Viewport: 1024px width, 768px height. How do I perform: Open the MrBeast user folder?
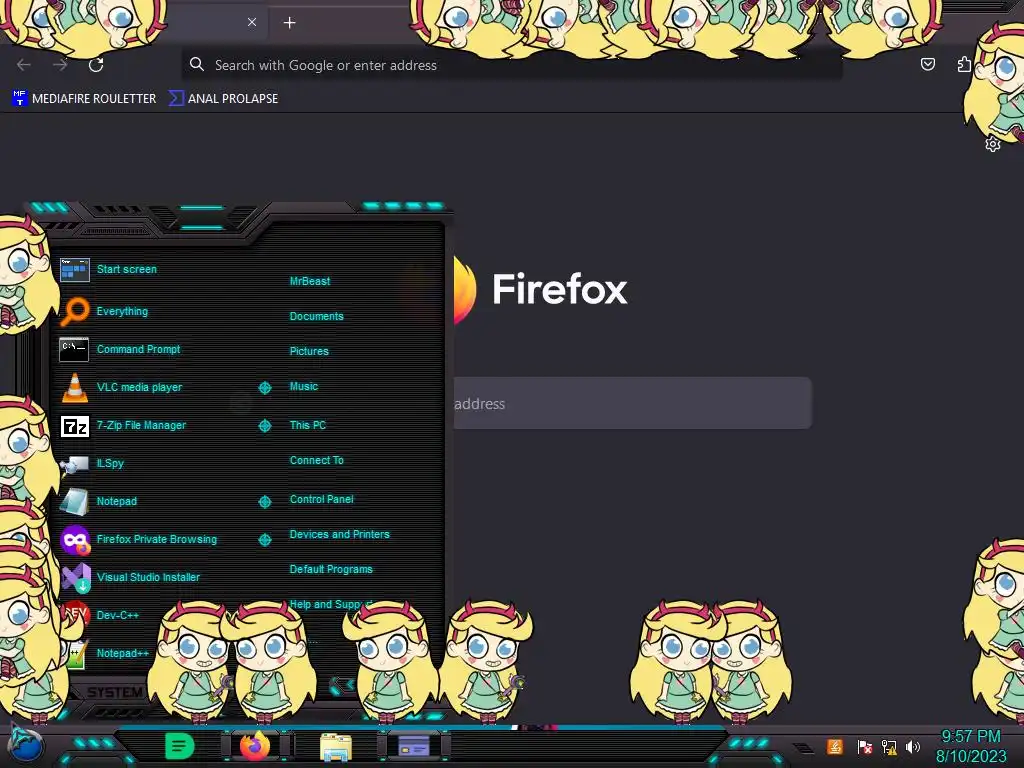point(310,281)
